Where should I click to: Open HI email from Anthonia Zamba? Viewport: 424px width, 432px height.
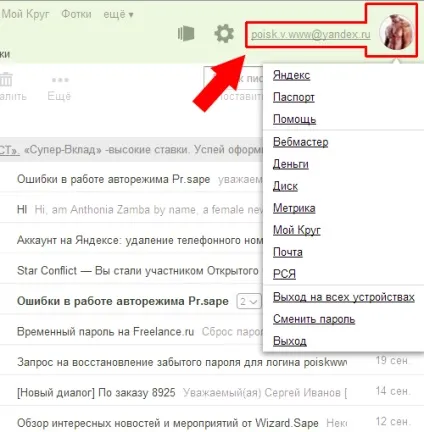click(131, 210)
